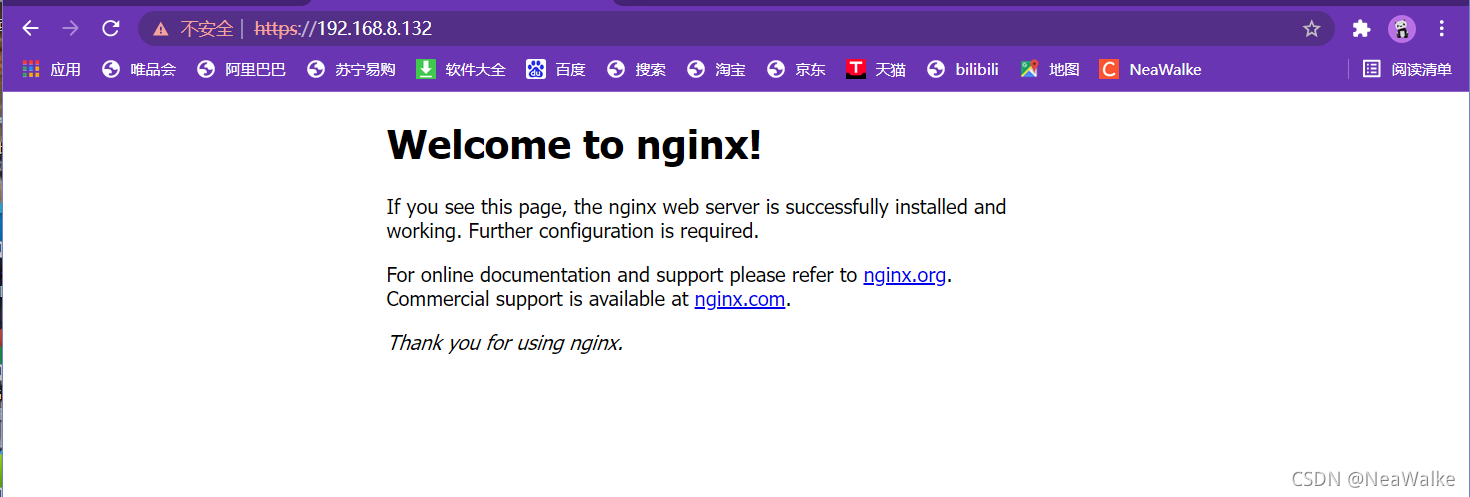Viewport: 1470px width, 497px height.
Task: Reload the page with the refresh icon
Action: (111, 29)
